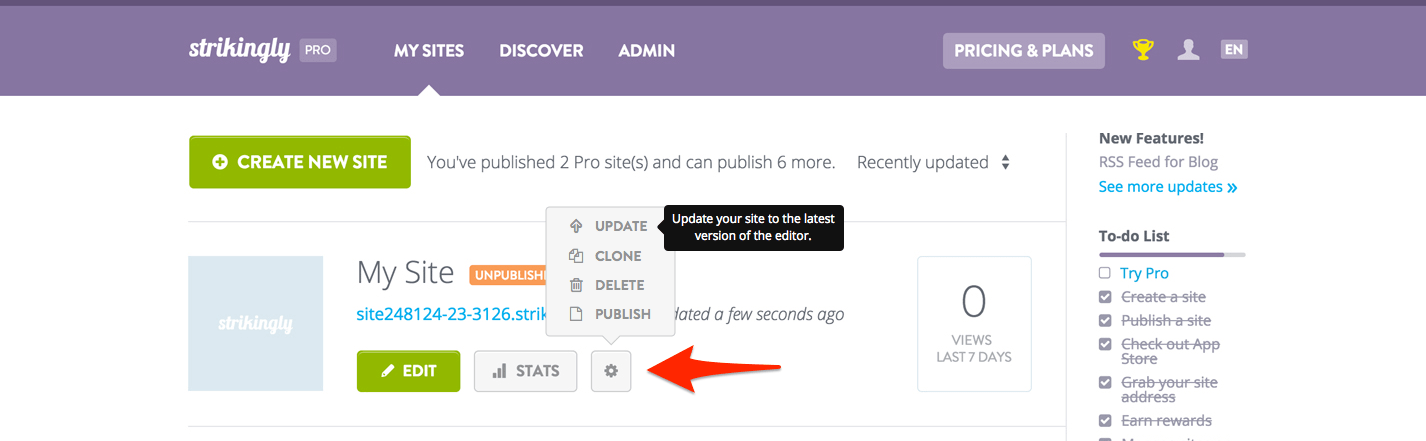The image size is (1426, 441).
Task: Click the Pricing & Plans button
Action: [x=1023, y=50]
